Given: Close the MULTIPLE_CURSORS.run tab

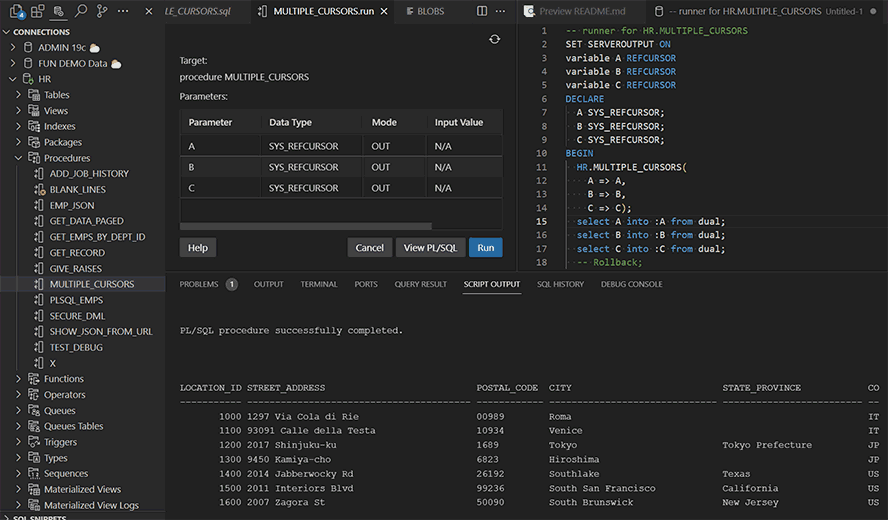Looking at the screenshot, I should (382, 11).
